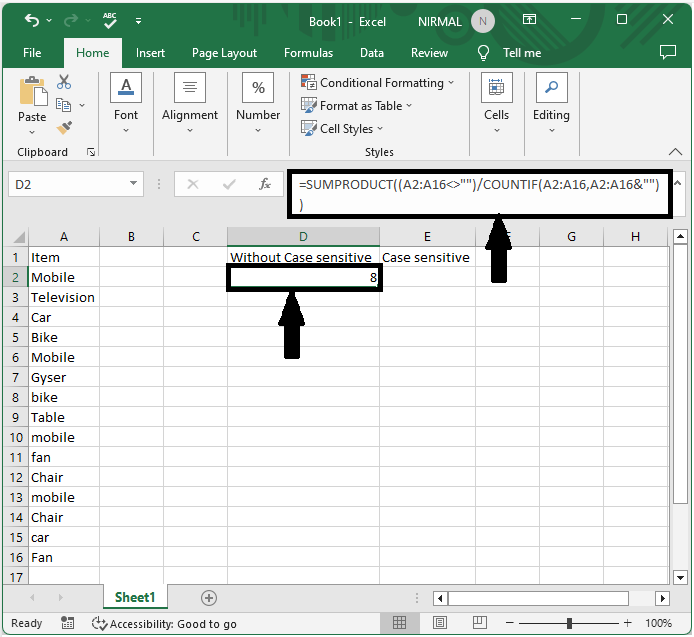Click the Select All corner triangle
The height and width of the screenshot is (637, 694).
point(19,237)
